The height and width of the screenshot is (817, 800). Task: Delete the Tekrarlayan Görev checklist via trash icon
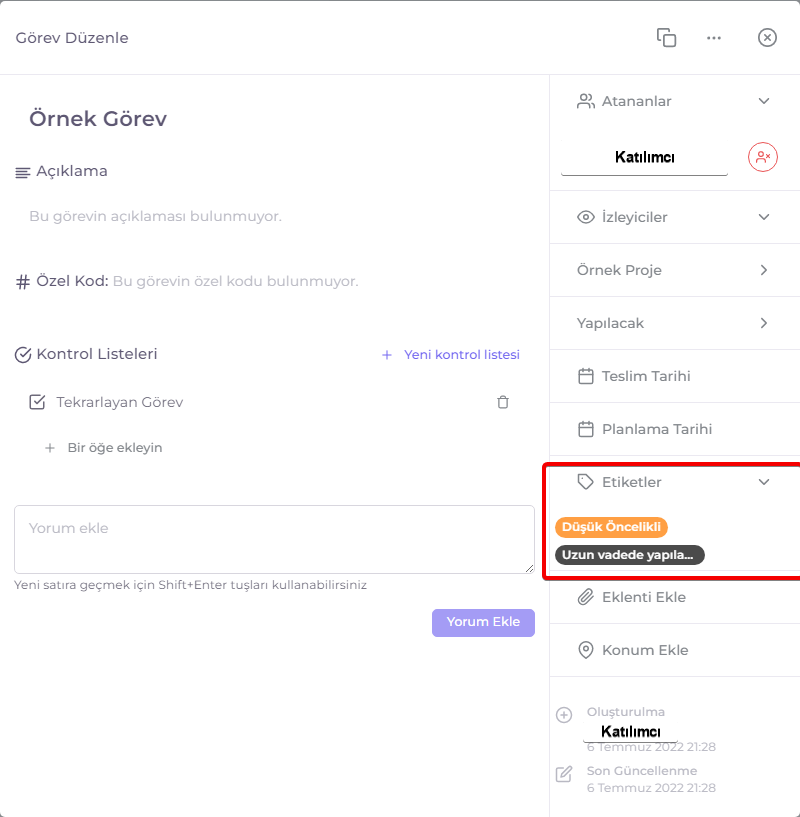(503, 402)
